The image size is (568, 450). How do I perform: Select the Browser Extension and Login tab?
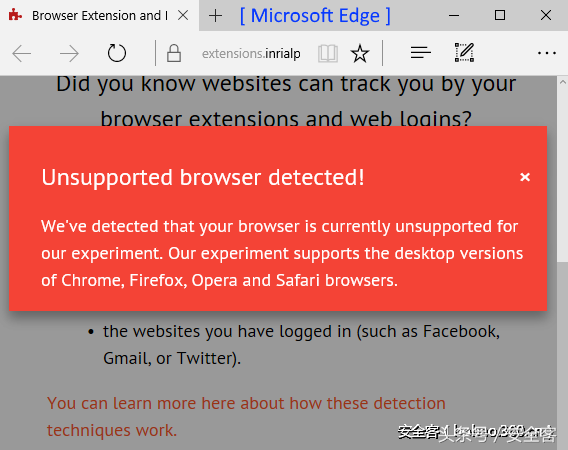[x=99, y=16]
